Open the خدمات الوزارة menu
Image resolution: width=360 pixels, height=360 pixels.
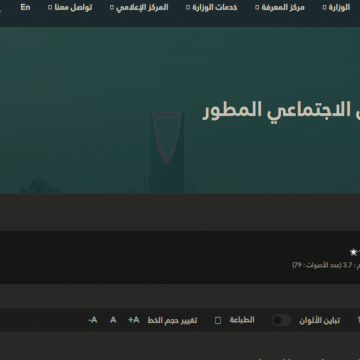[x=215, y=7]
